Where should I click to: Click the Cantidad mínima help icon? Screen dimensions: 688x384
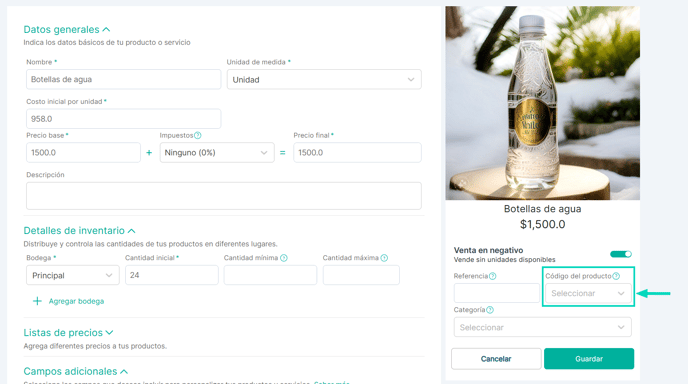[283, 258]
